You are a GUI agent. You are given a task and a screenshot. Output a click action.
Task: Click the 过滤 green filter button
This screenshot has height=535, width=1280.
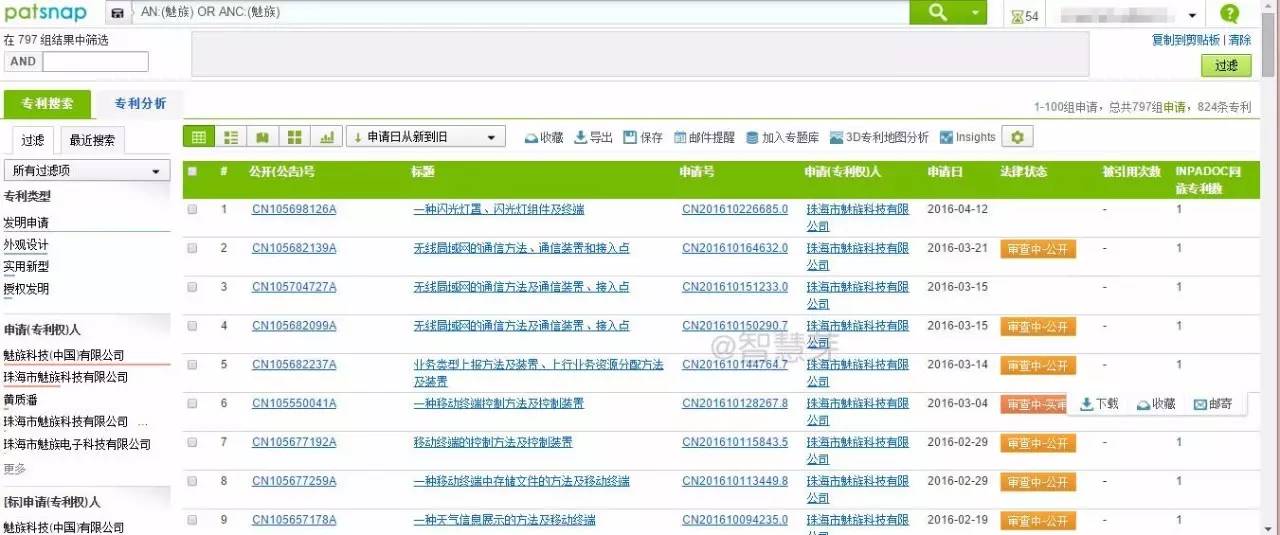pos(1226,65)
